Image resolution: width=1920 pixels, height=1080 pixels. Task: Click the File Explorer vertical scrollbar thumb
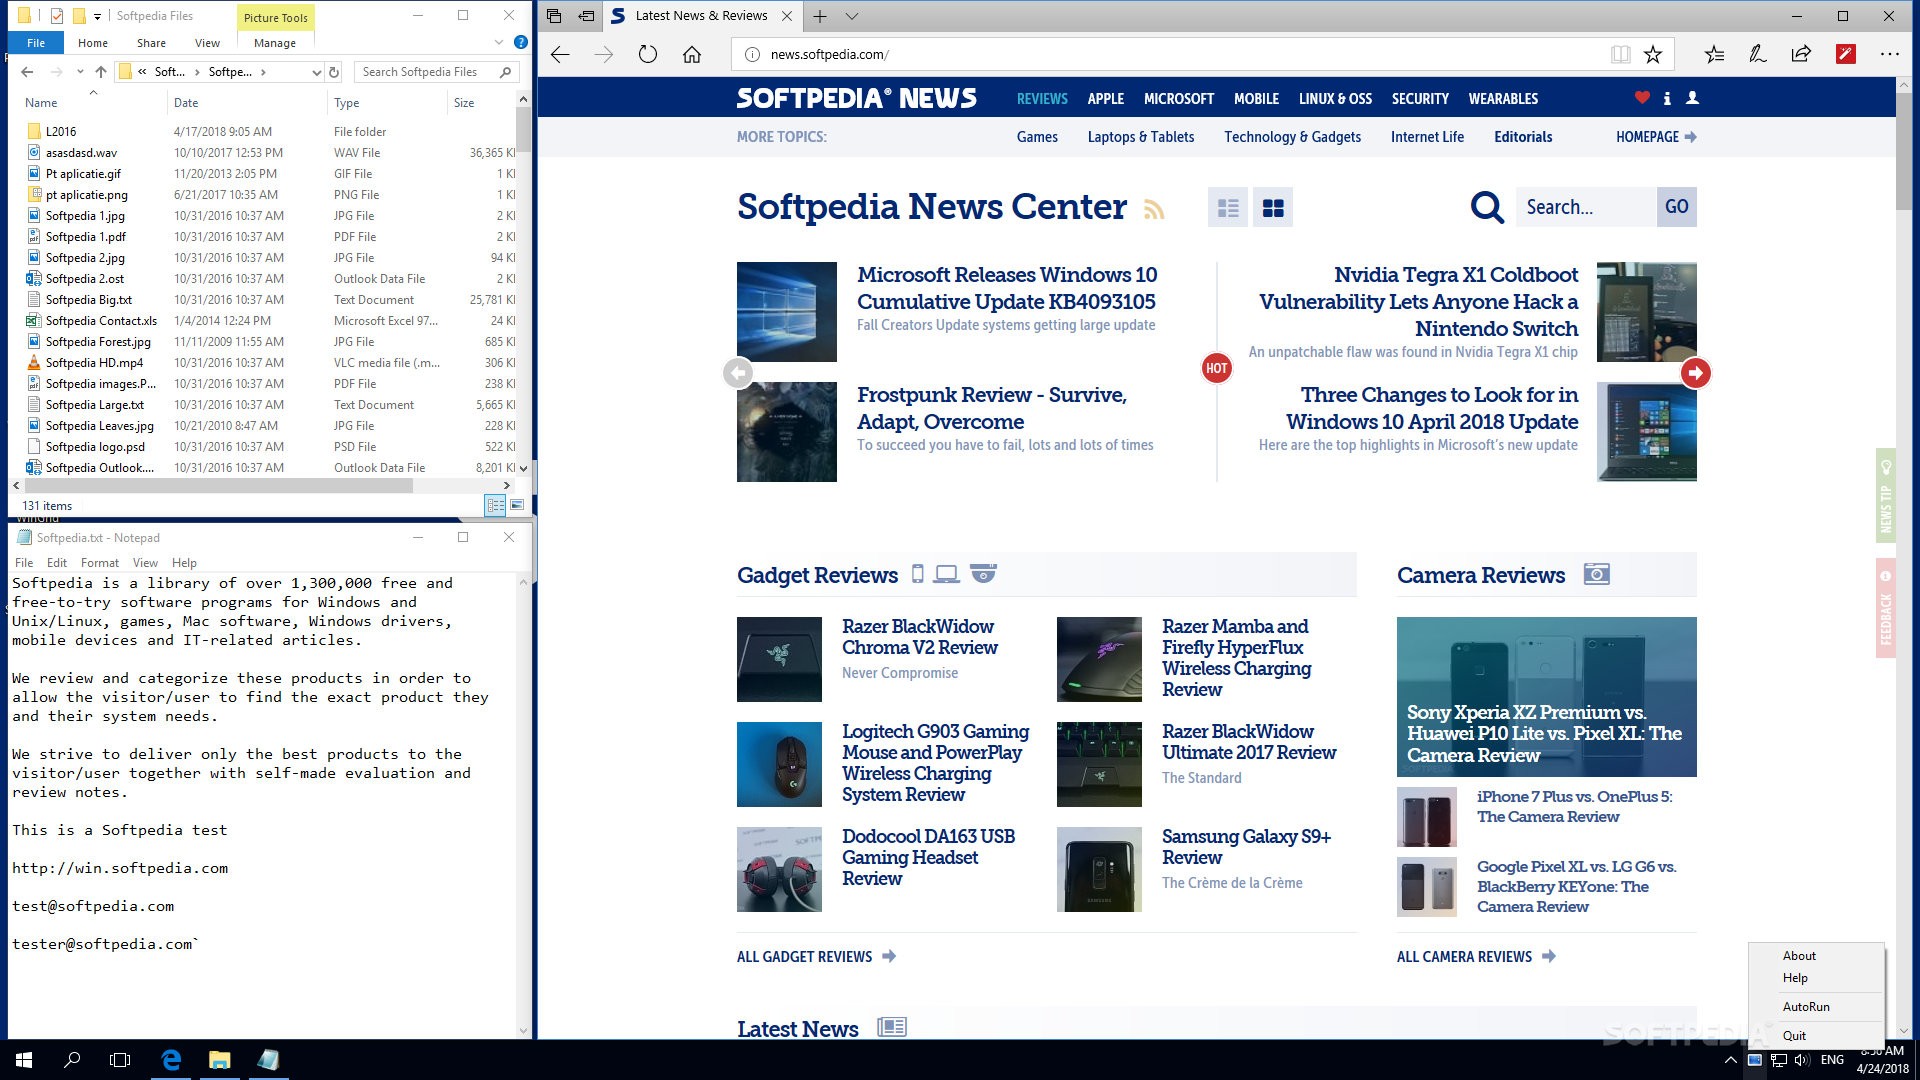click(x=522, y=130)
